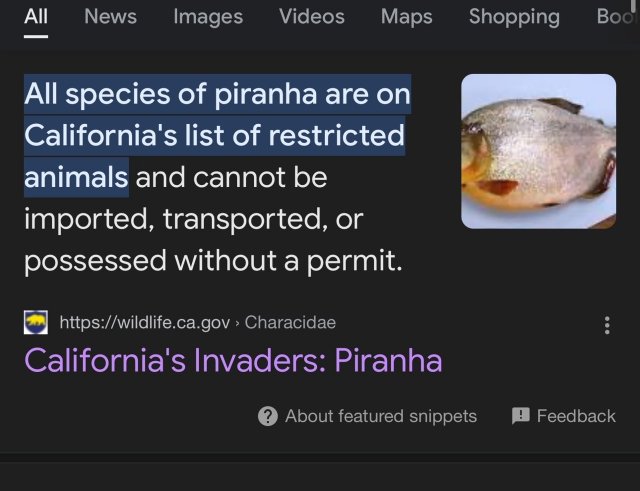This screenshot has width=640, height=491.
Task: Select the All results tab
Action: point(36,17)
